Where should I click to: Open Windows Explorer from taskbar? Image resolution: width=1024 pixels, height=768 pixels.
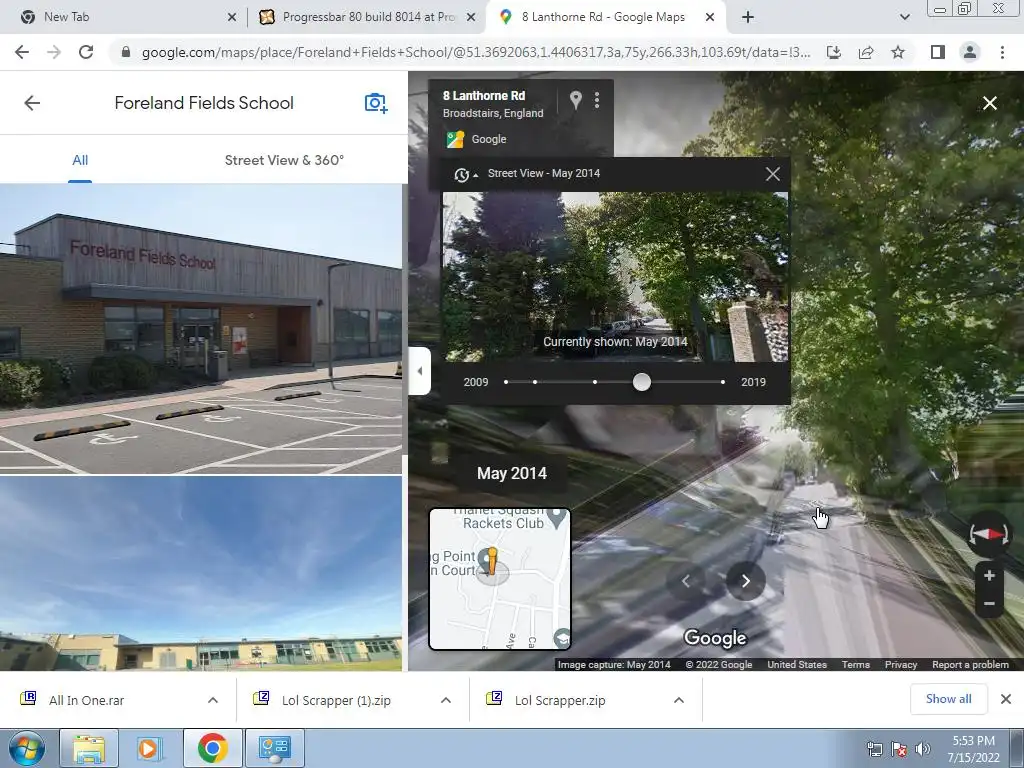(89, 748)
